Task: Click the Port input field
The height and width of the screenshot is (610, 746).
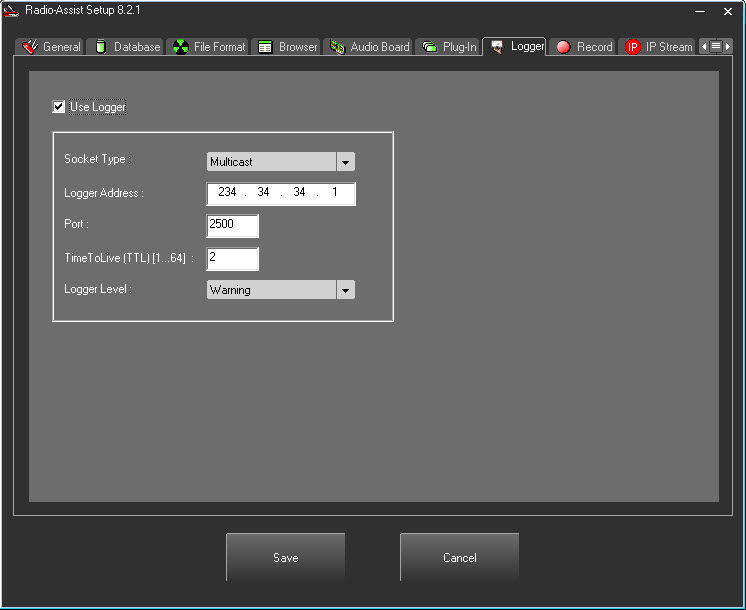Action: pos(232,225)
